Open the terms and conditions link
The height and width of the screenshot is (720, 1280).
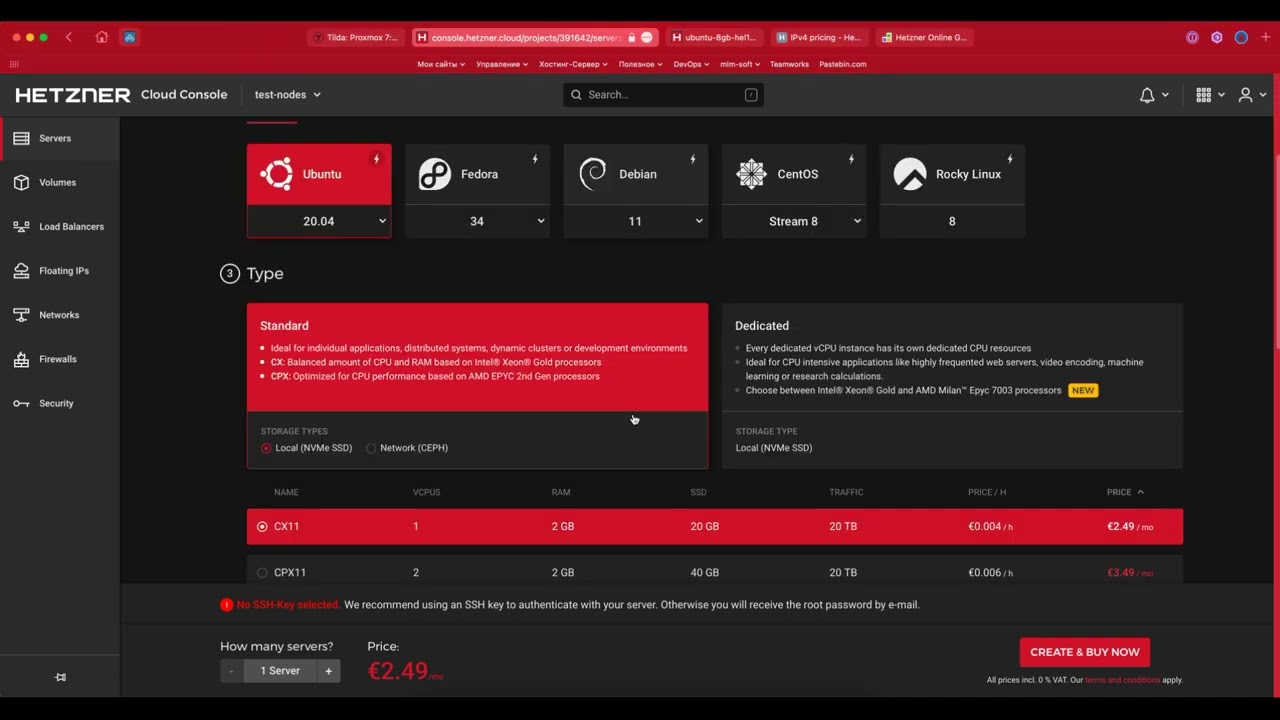tap(1122, 680)
